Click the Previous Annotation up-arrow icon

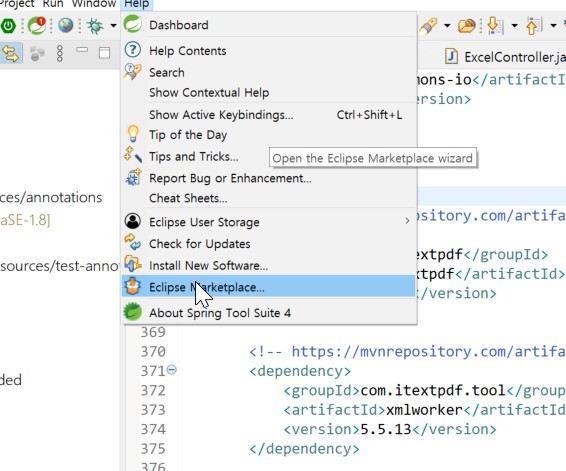tap(534, 26)
